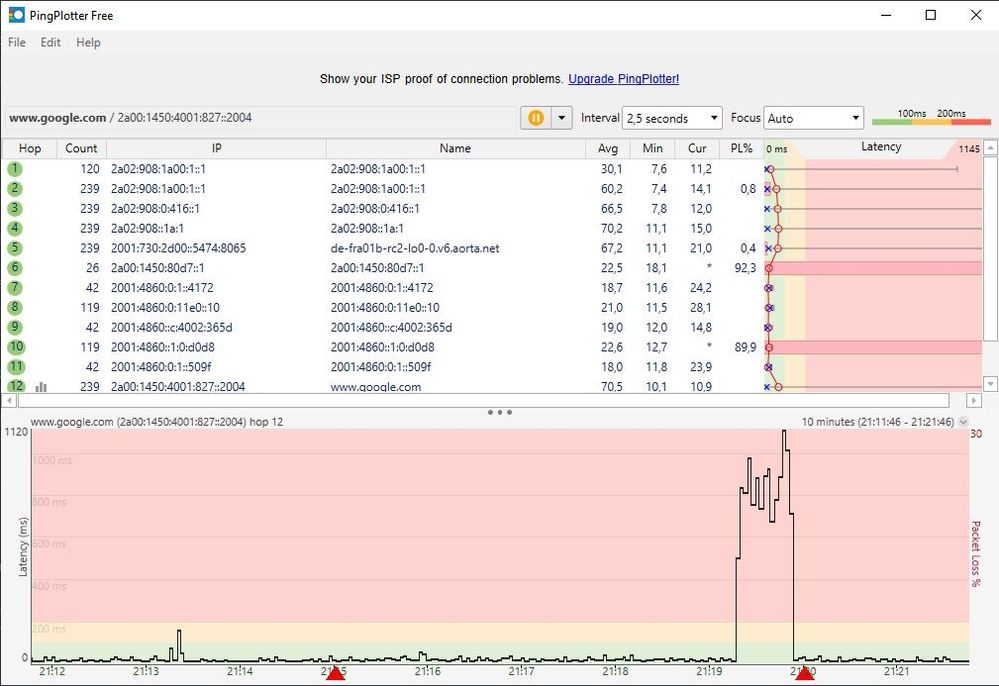Click the graph title www.google.com hop 12

tap(157, 422)
